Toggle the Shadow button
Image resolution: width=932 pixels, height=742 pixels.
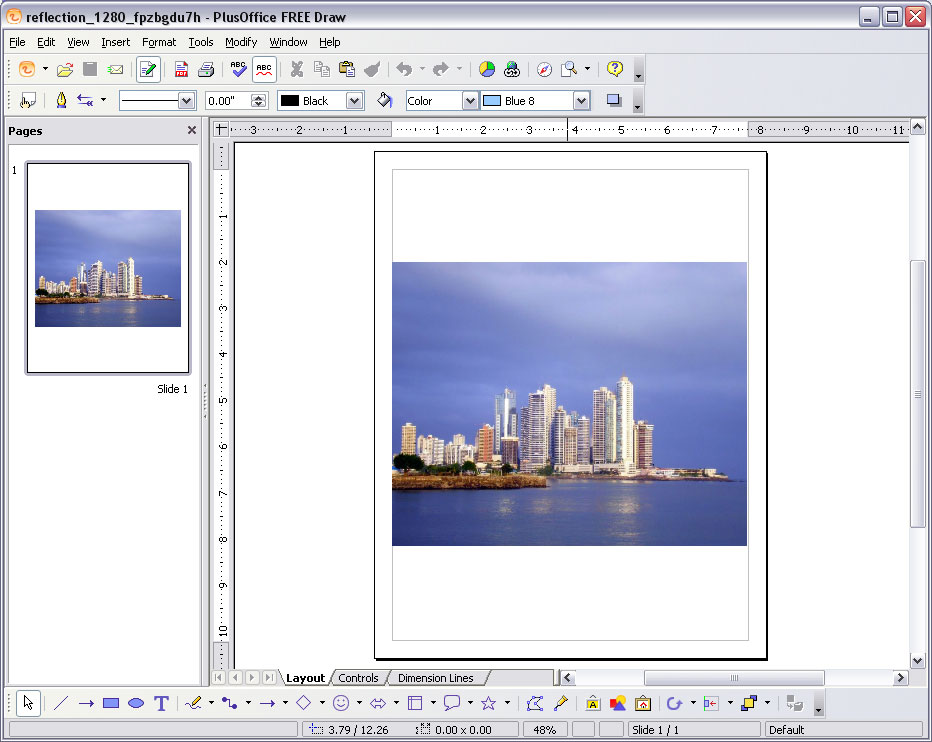point(614,100)
